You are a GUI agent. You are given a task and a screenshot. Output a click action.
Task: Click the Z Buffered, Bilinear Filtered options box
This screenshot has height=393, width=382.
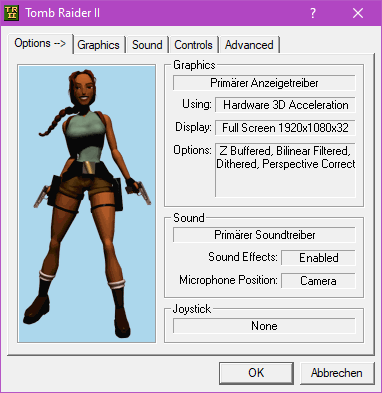pos(285,170)
